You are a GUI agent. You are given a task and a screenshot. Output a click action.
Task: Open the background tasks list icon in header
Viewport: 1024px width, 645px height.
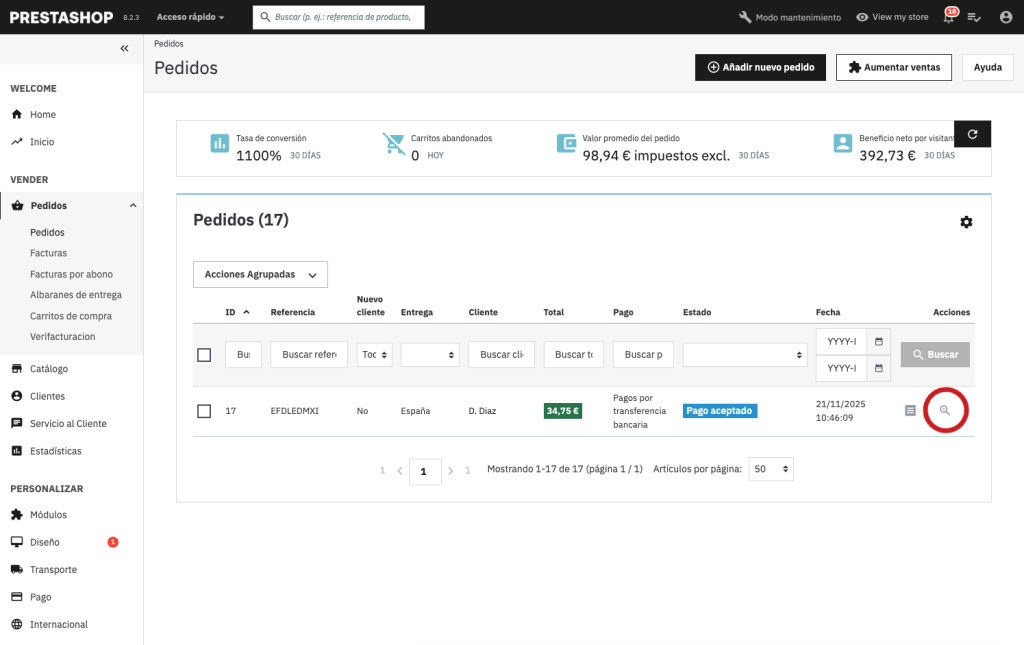point(974,17)
